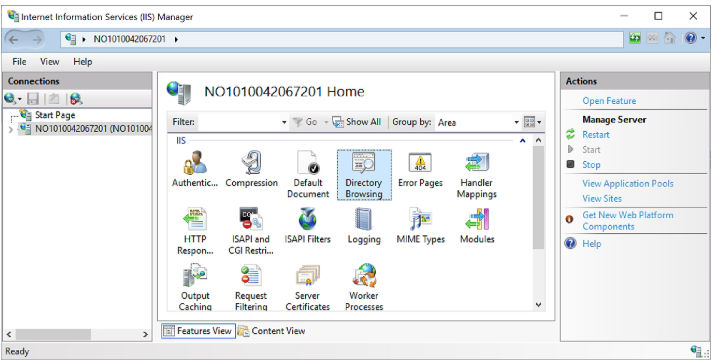Click the Save connections toolbar icon
The image size is (712, 361).
tap(33, 99)
